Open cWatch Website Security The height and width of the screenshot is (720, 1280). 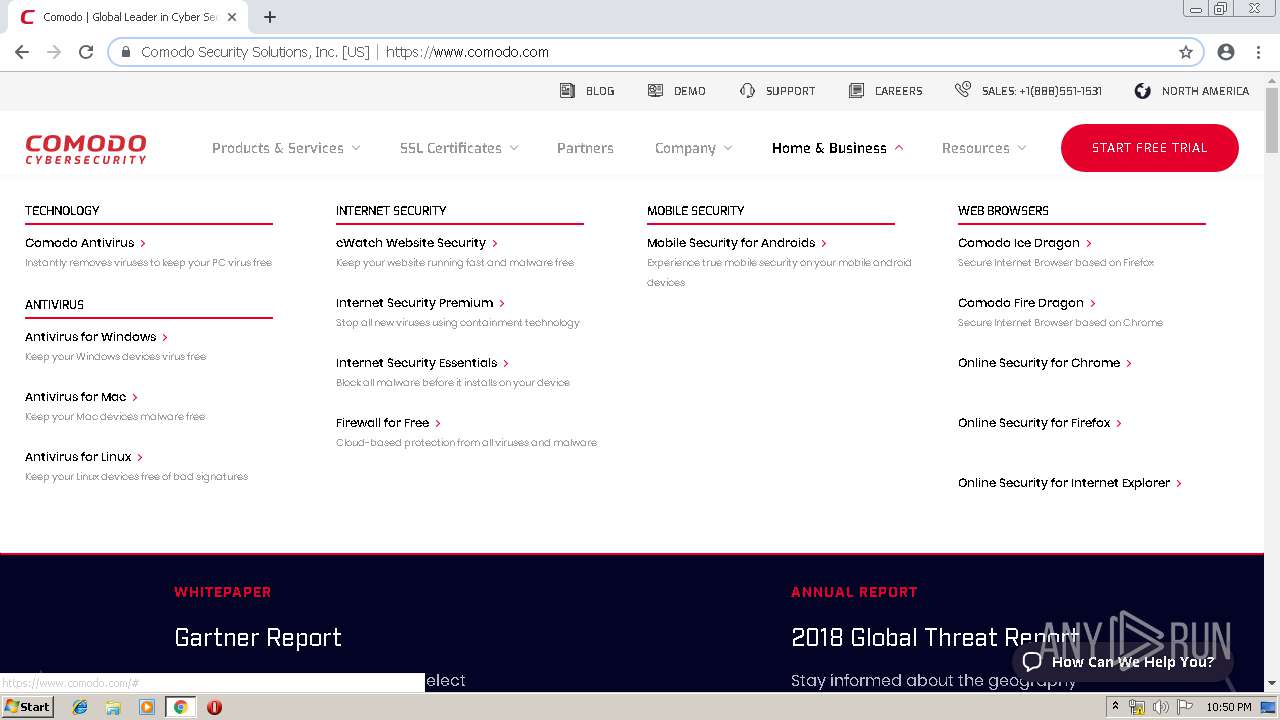click(x=416, y=243)
